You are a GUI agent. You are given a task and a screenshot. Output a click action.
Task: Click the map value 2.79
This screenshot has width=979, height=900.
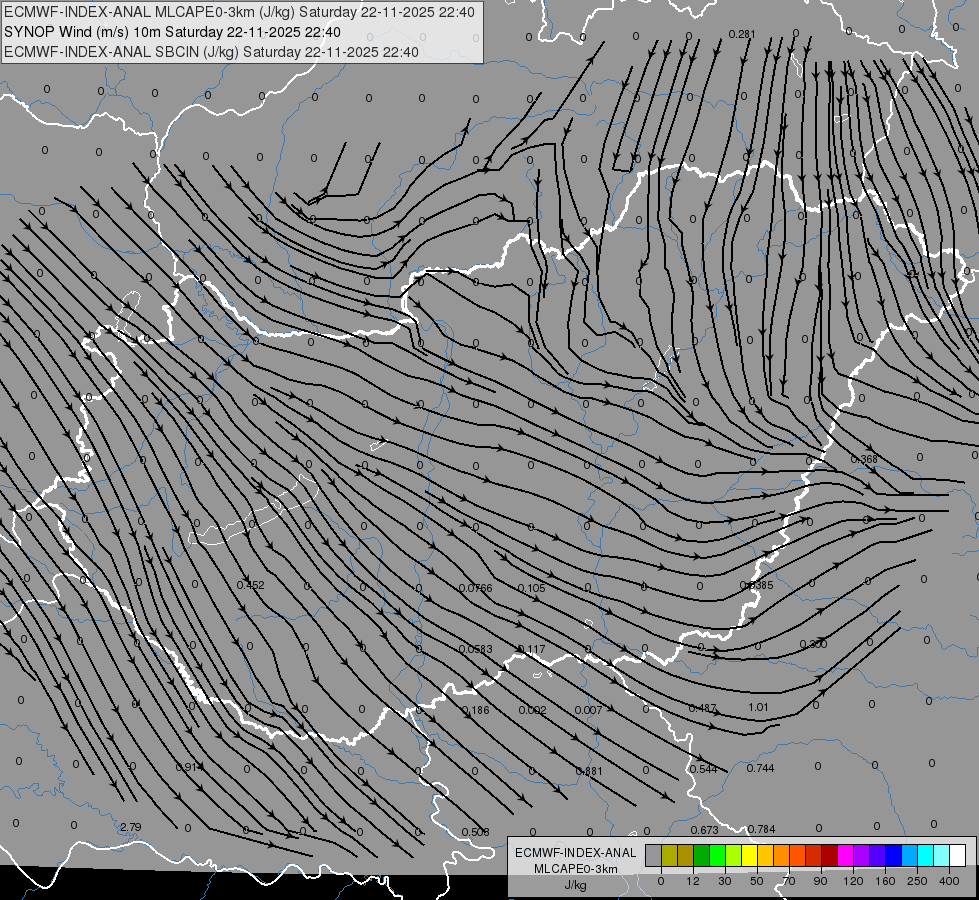[130, 827]
